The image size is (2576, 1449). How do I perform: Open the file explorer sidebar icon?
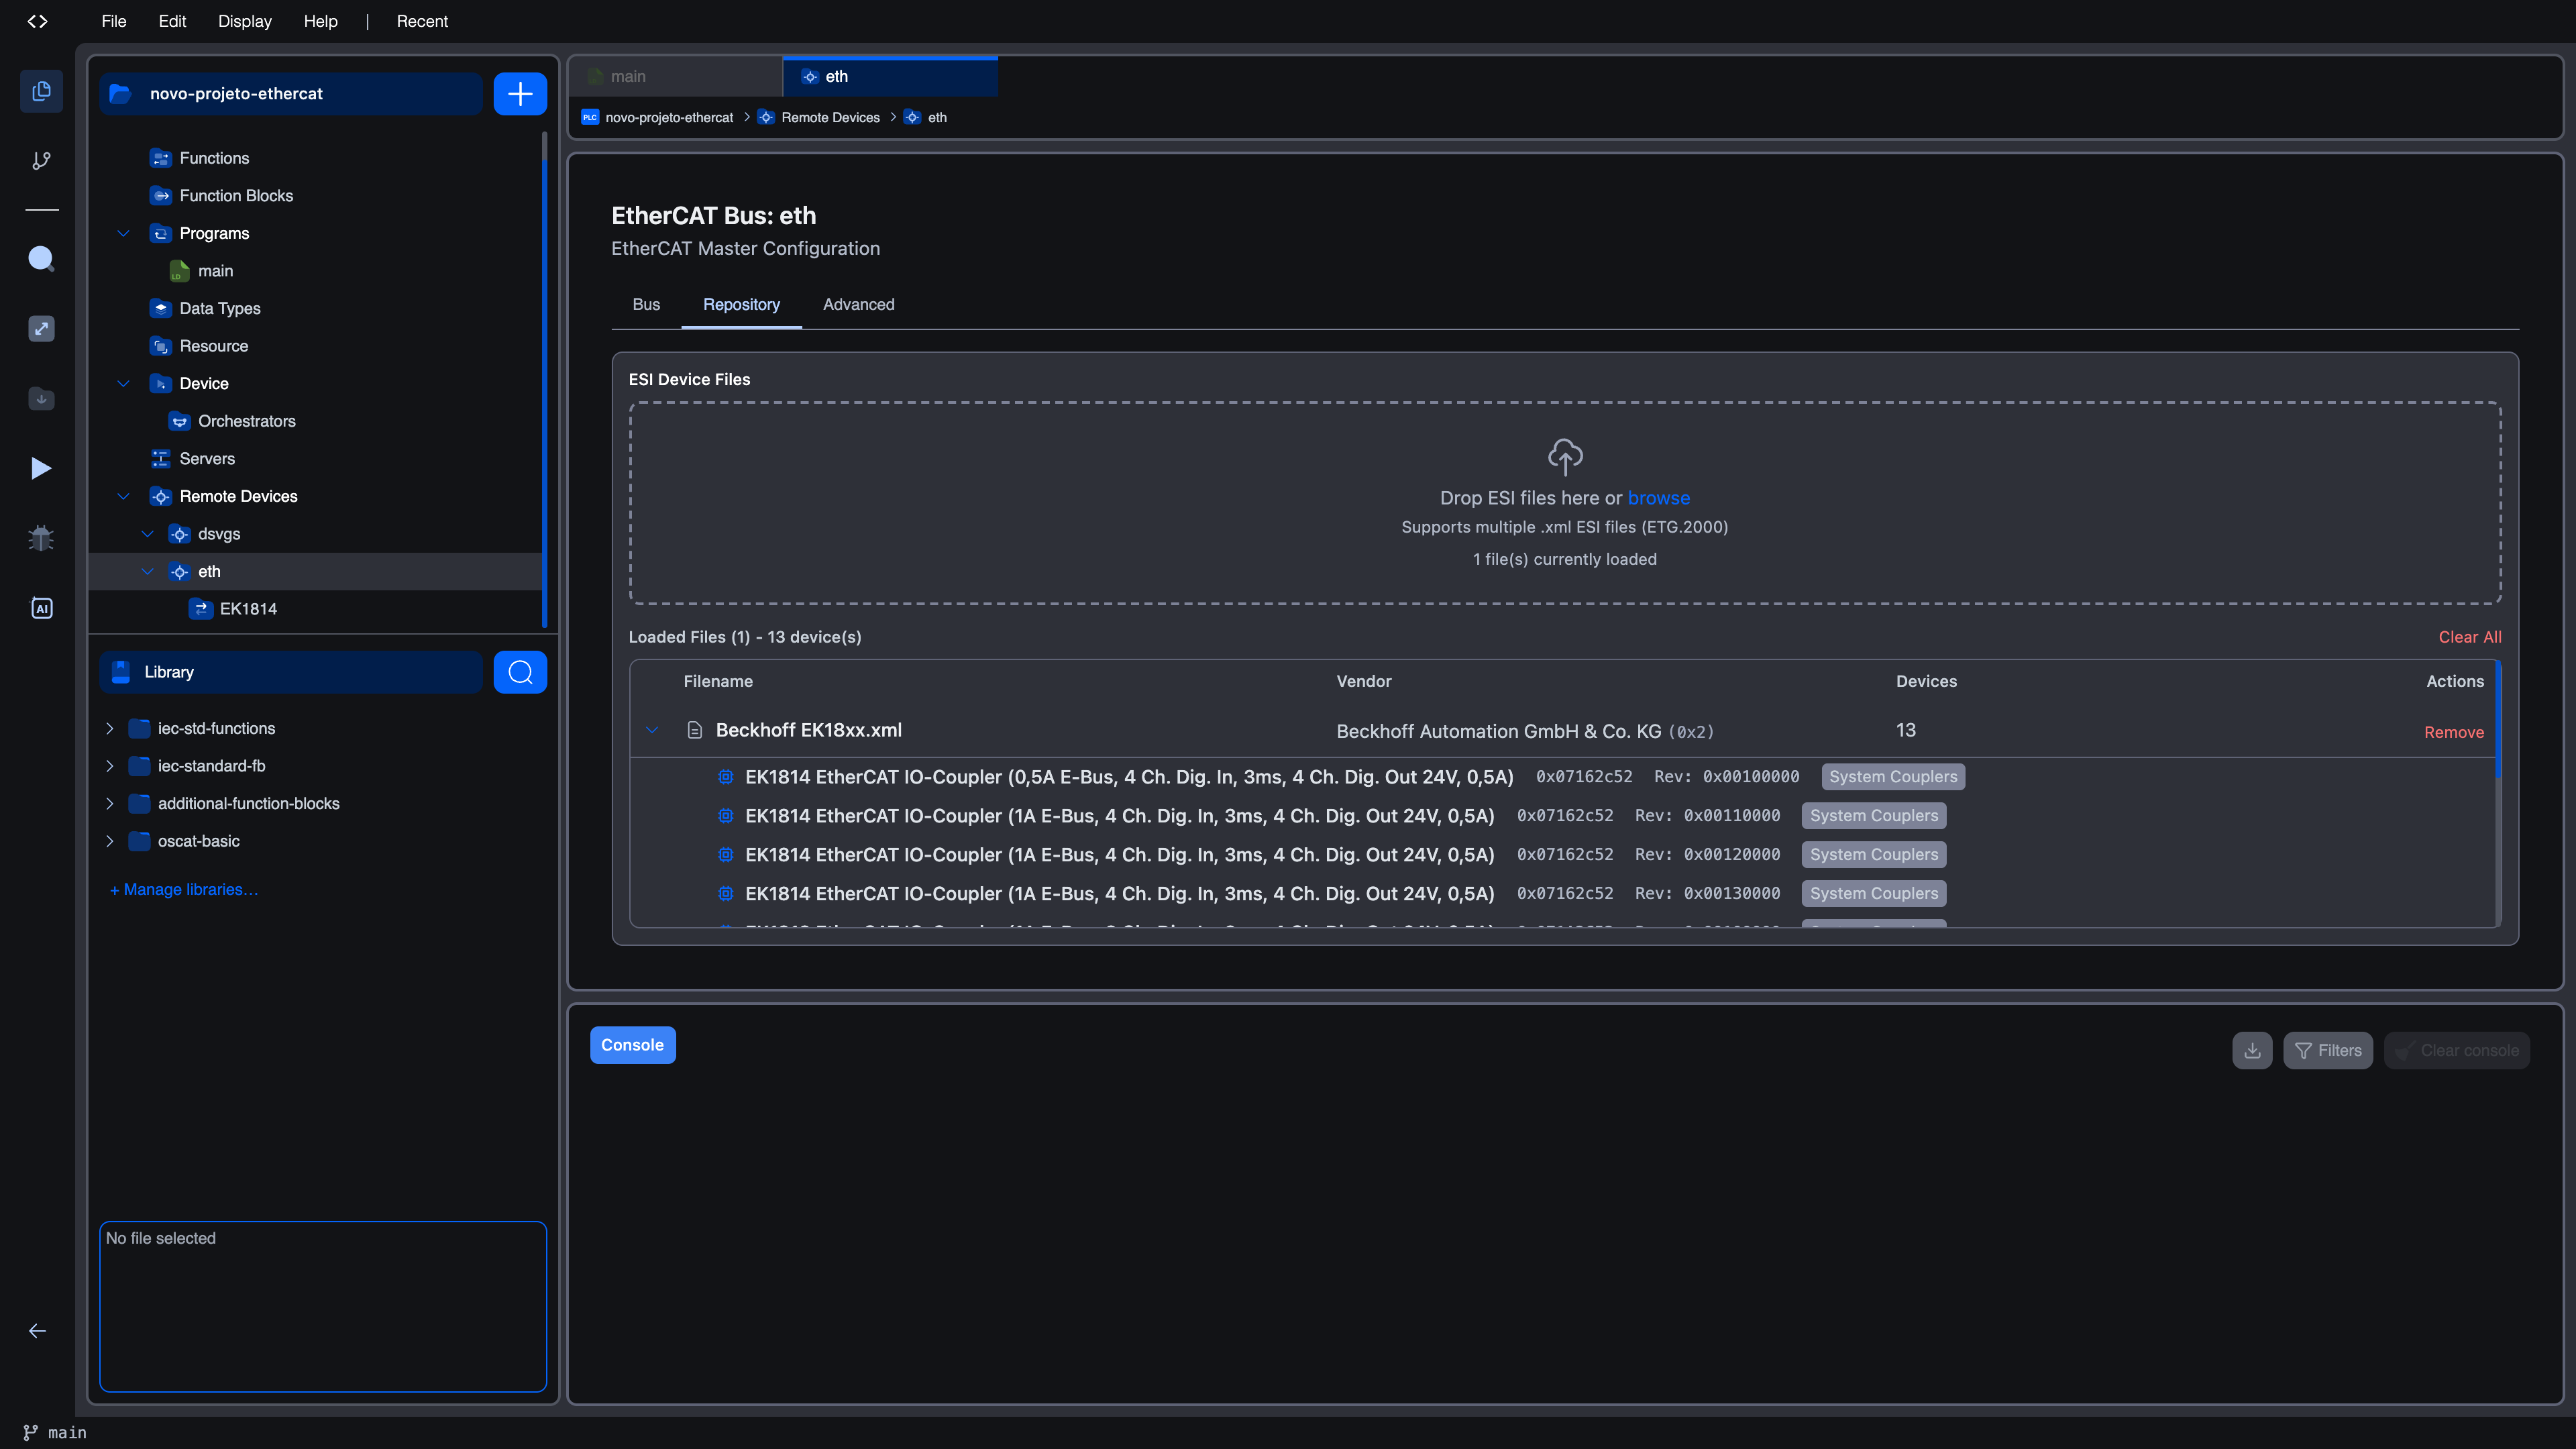point(41,91)
